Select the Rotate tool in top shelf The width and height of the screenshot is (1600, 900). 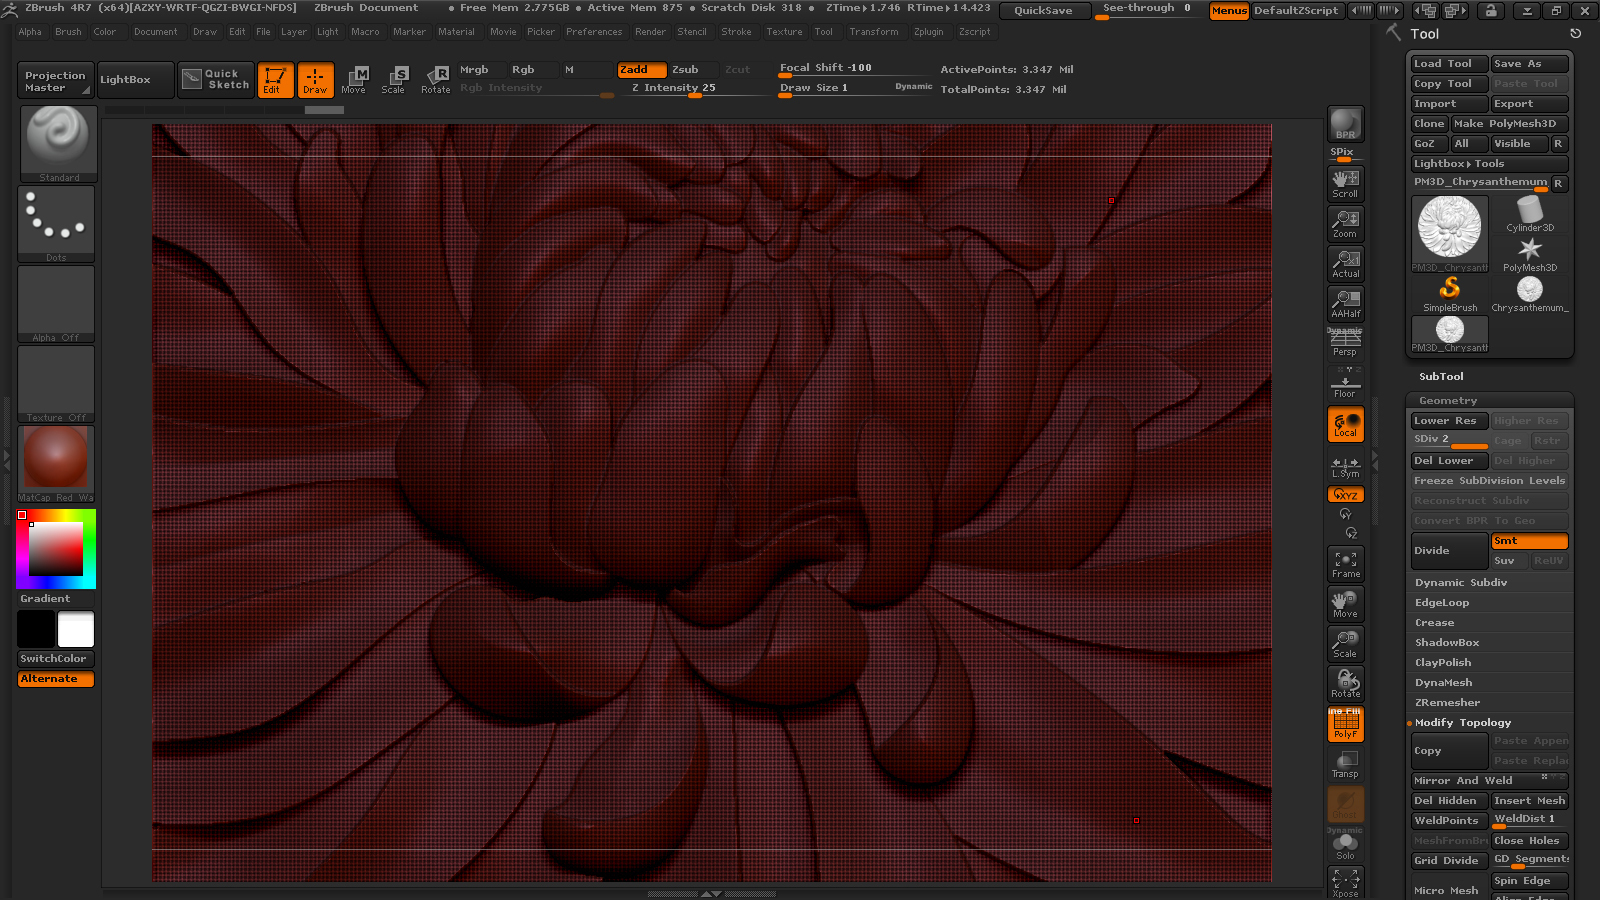coord(435,79)
